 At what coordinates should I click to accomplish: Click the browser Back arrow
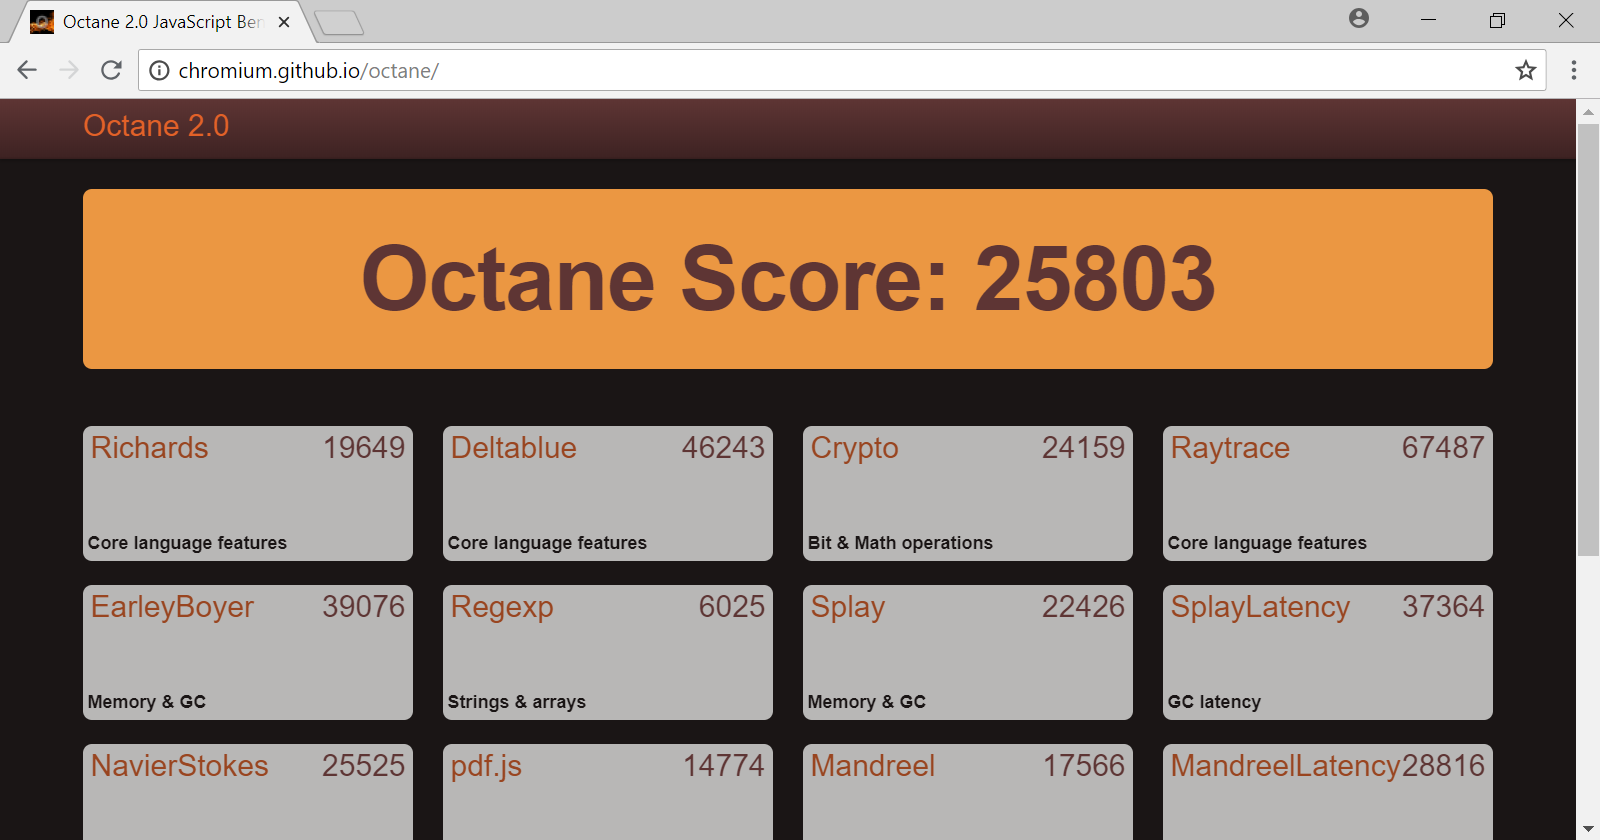pyautogui.click(x=27, y=70)
